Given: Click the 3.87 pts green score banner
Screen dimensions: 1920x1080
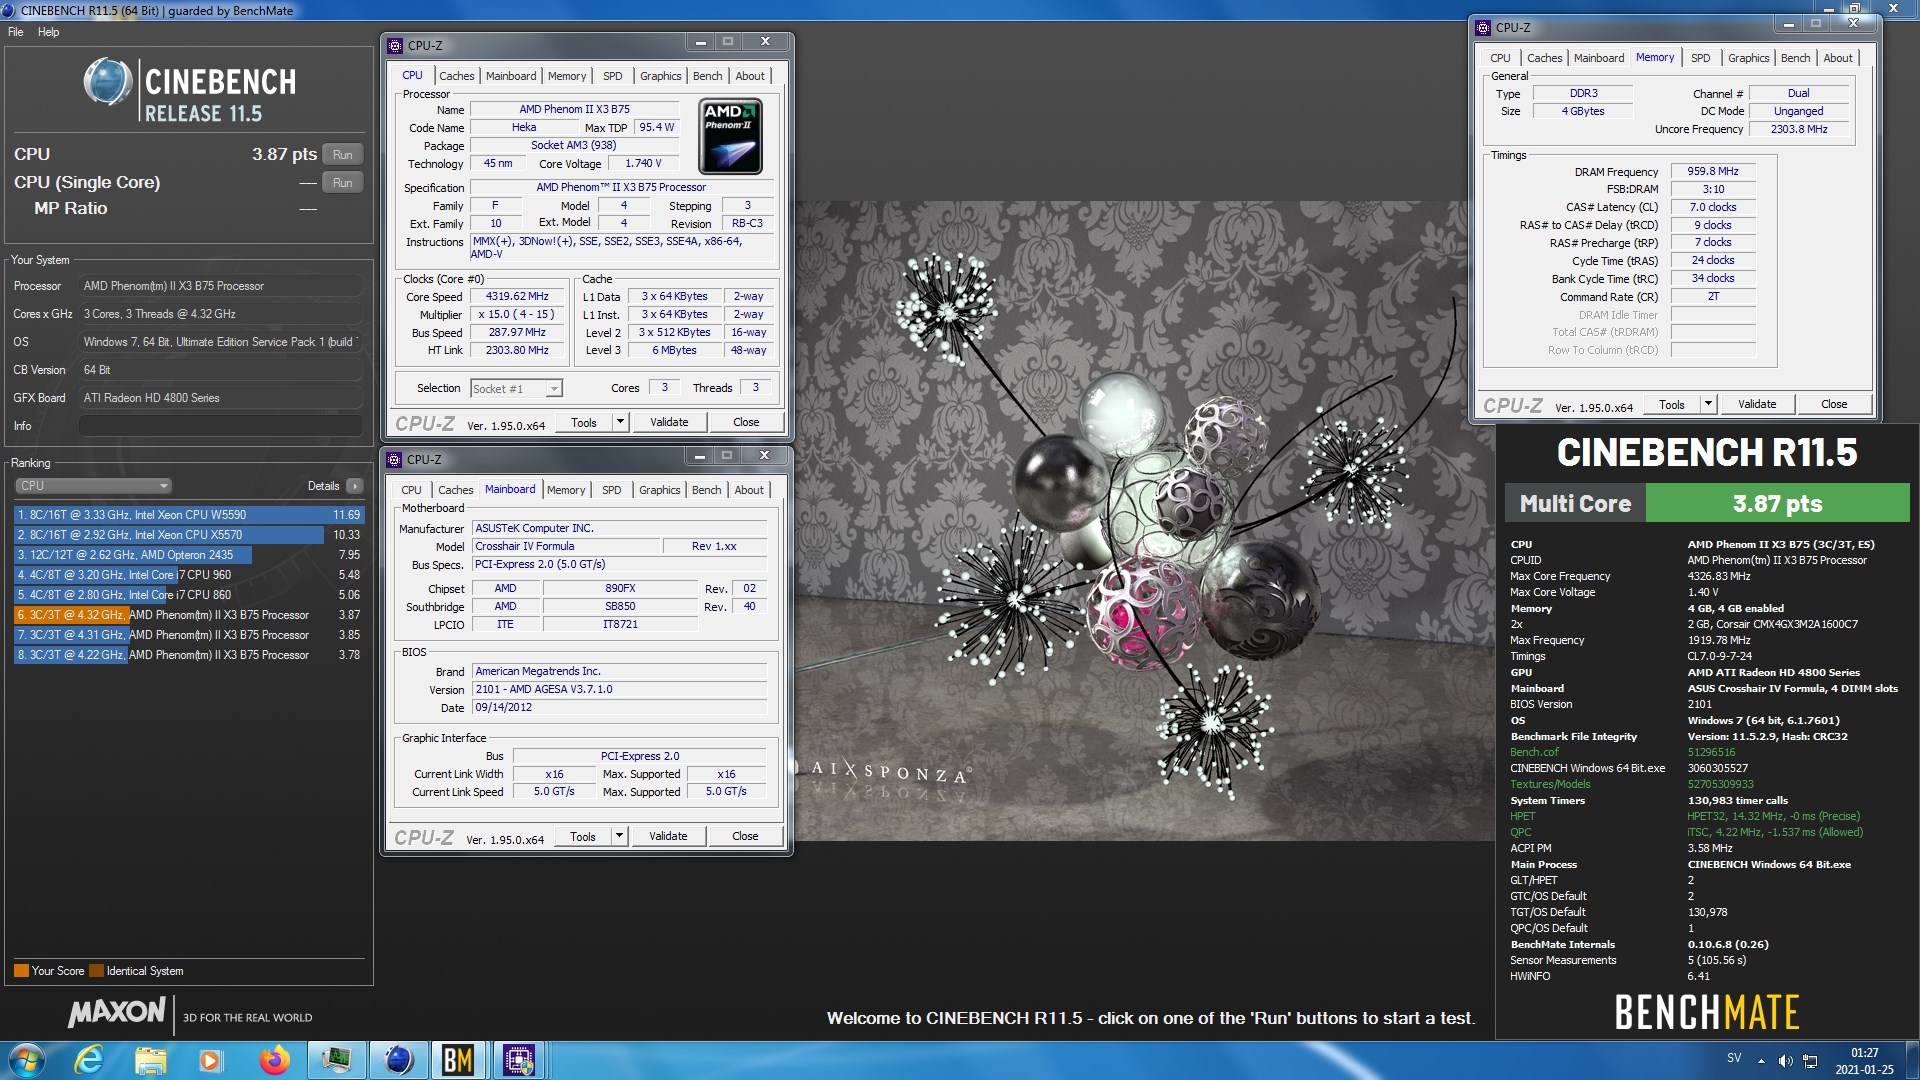Looking at the screenshot, I should (1777, 503).
